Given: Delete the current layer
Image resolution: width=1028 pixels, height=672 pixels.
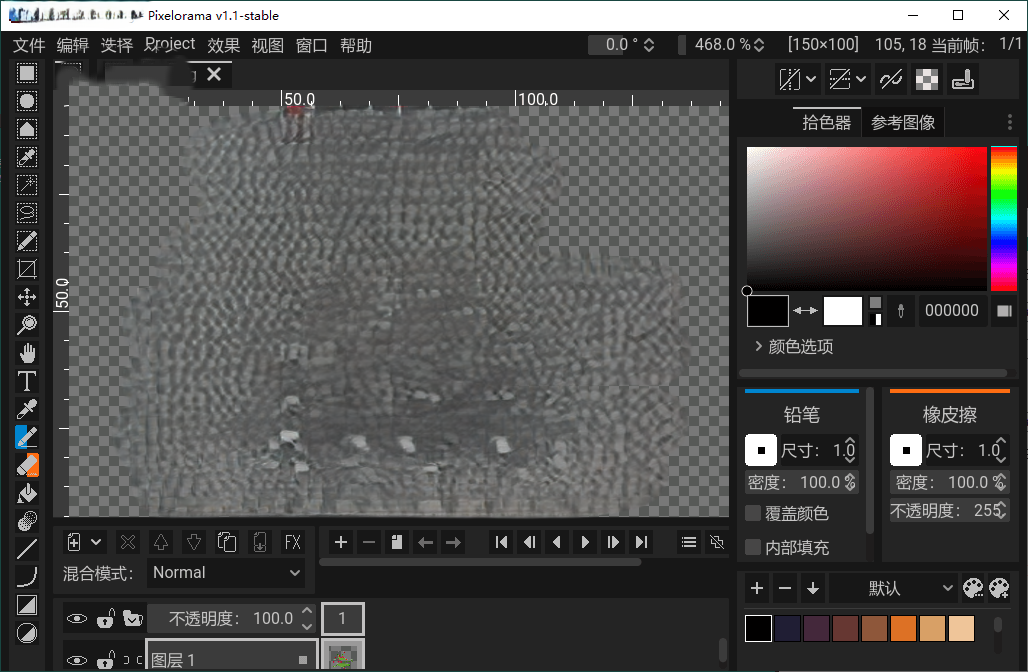Looking at the screenshot, I should coord(128,542).
